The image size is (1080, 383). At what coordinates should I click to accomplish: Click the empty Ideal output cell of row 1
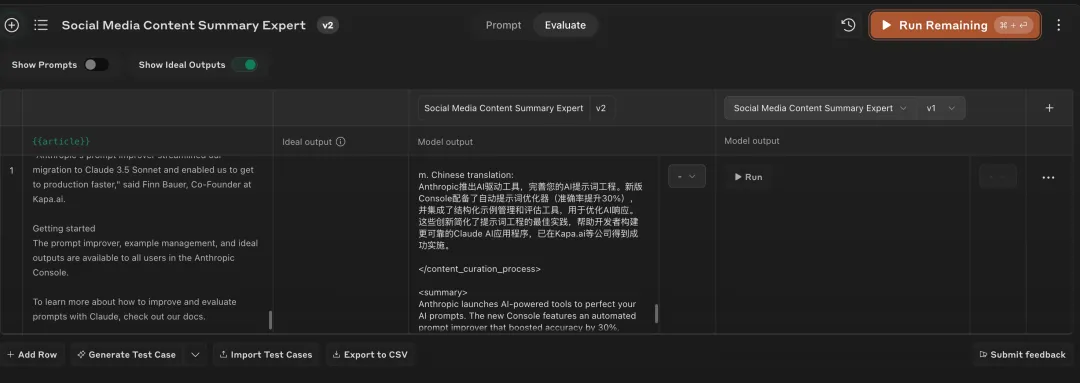[x=341, y=245]
